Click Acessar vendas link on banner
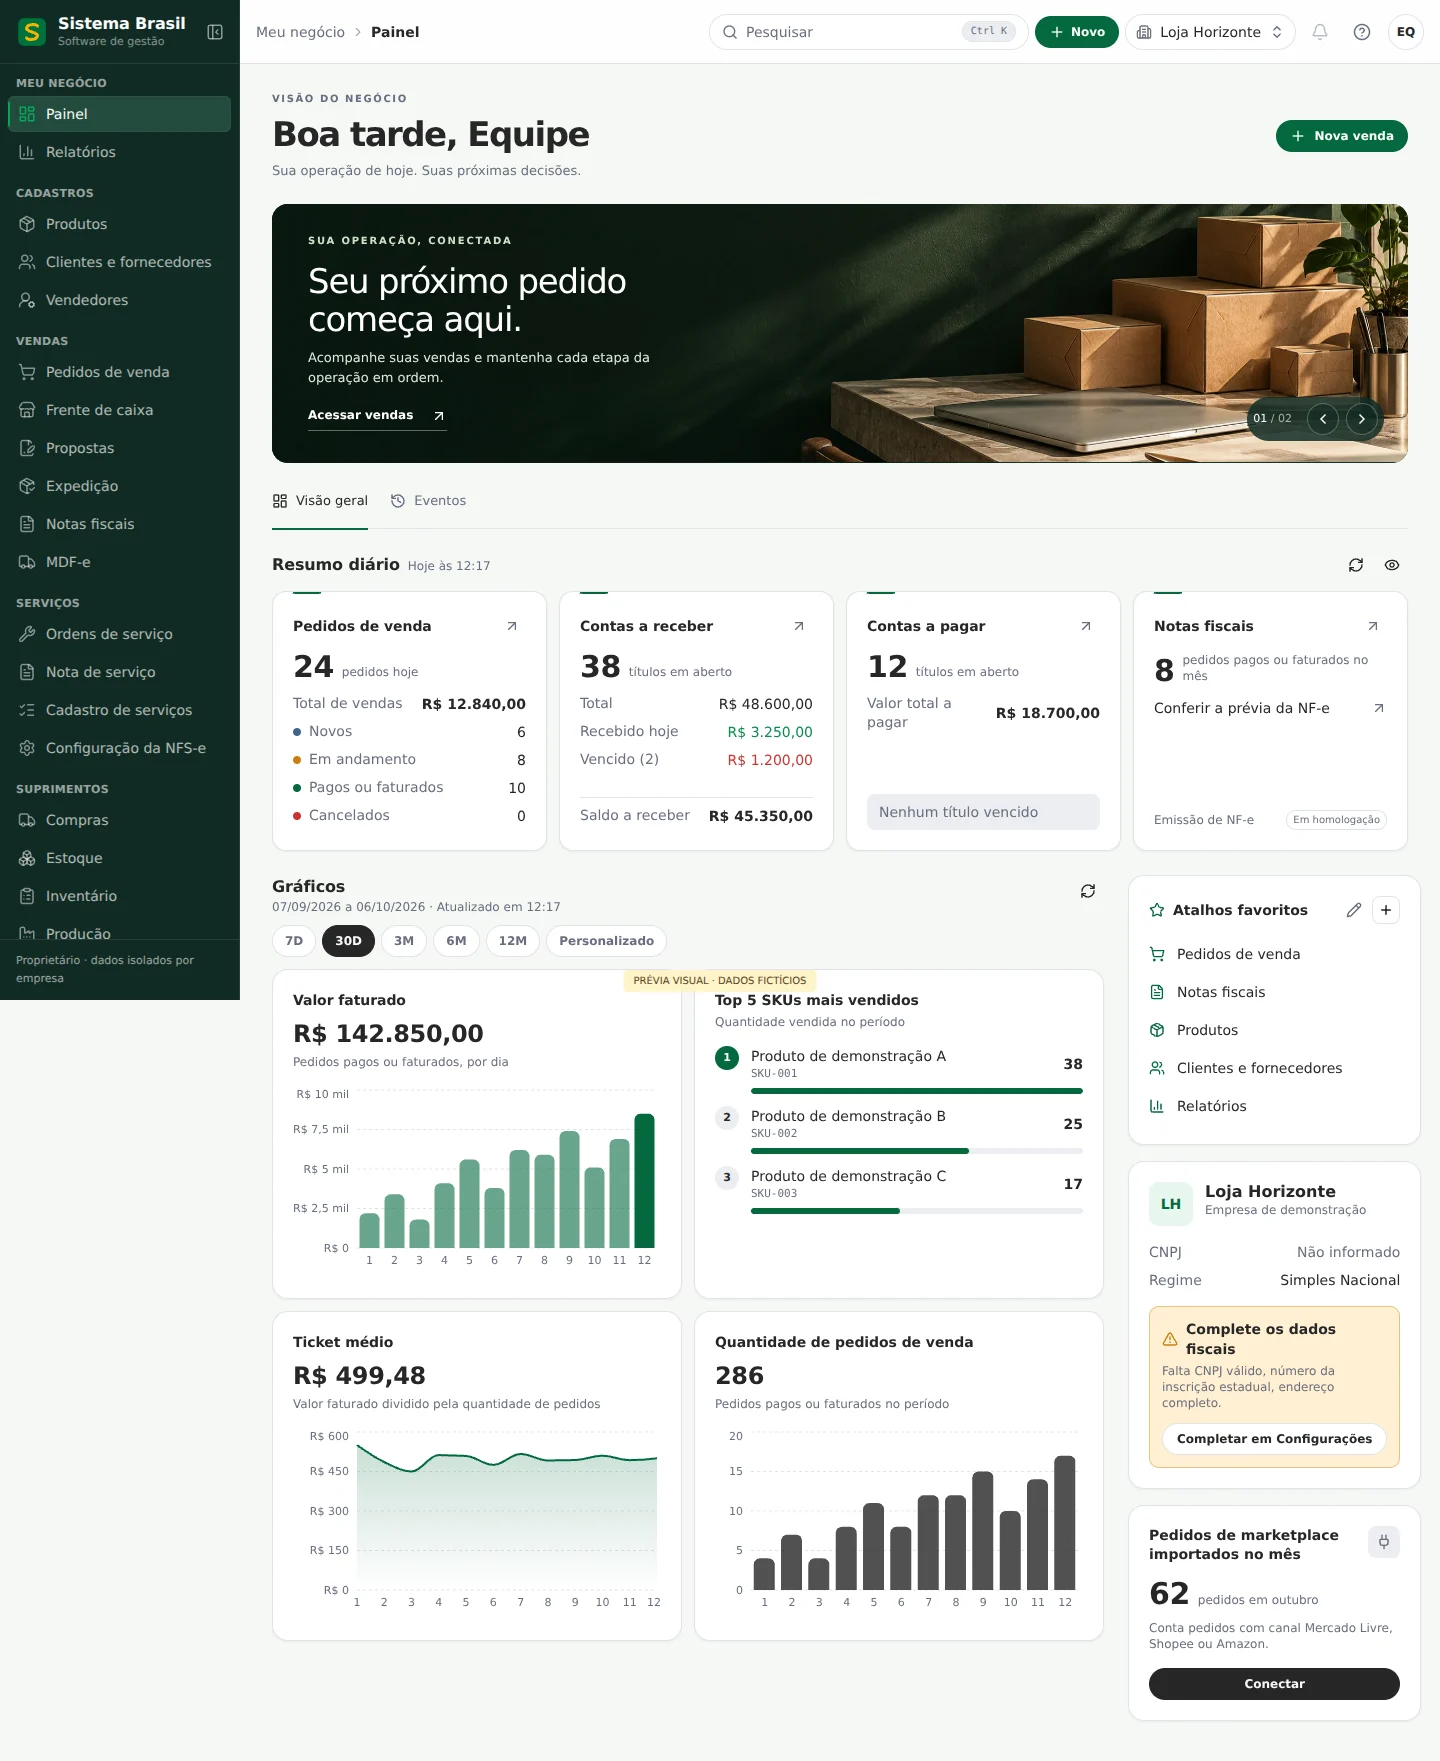 coord(376,415)
